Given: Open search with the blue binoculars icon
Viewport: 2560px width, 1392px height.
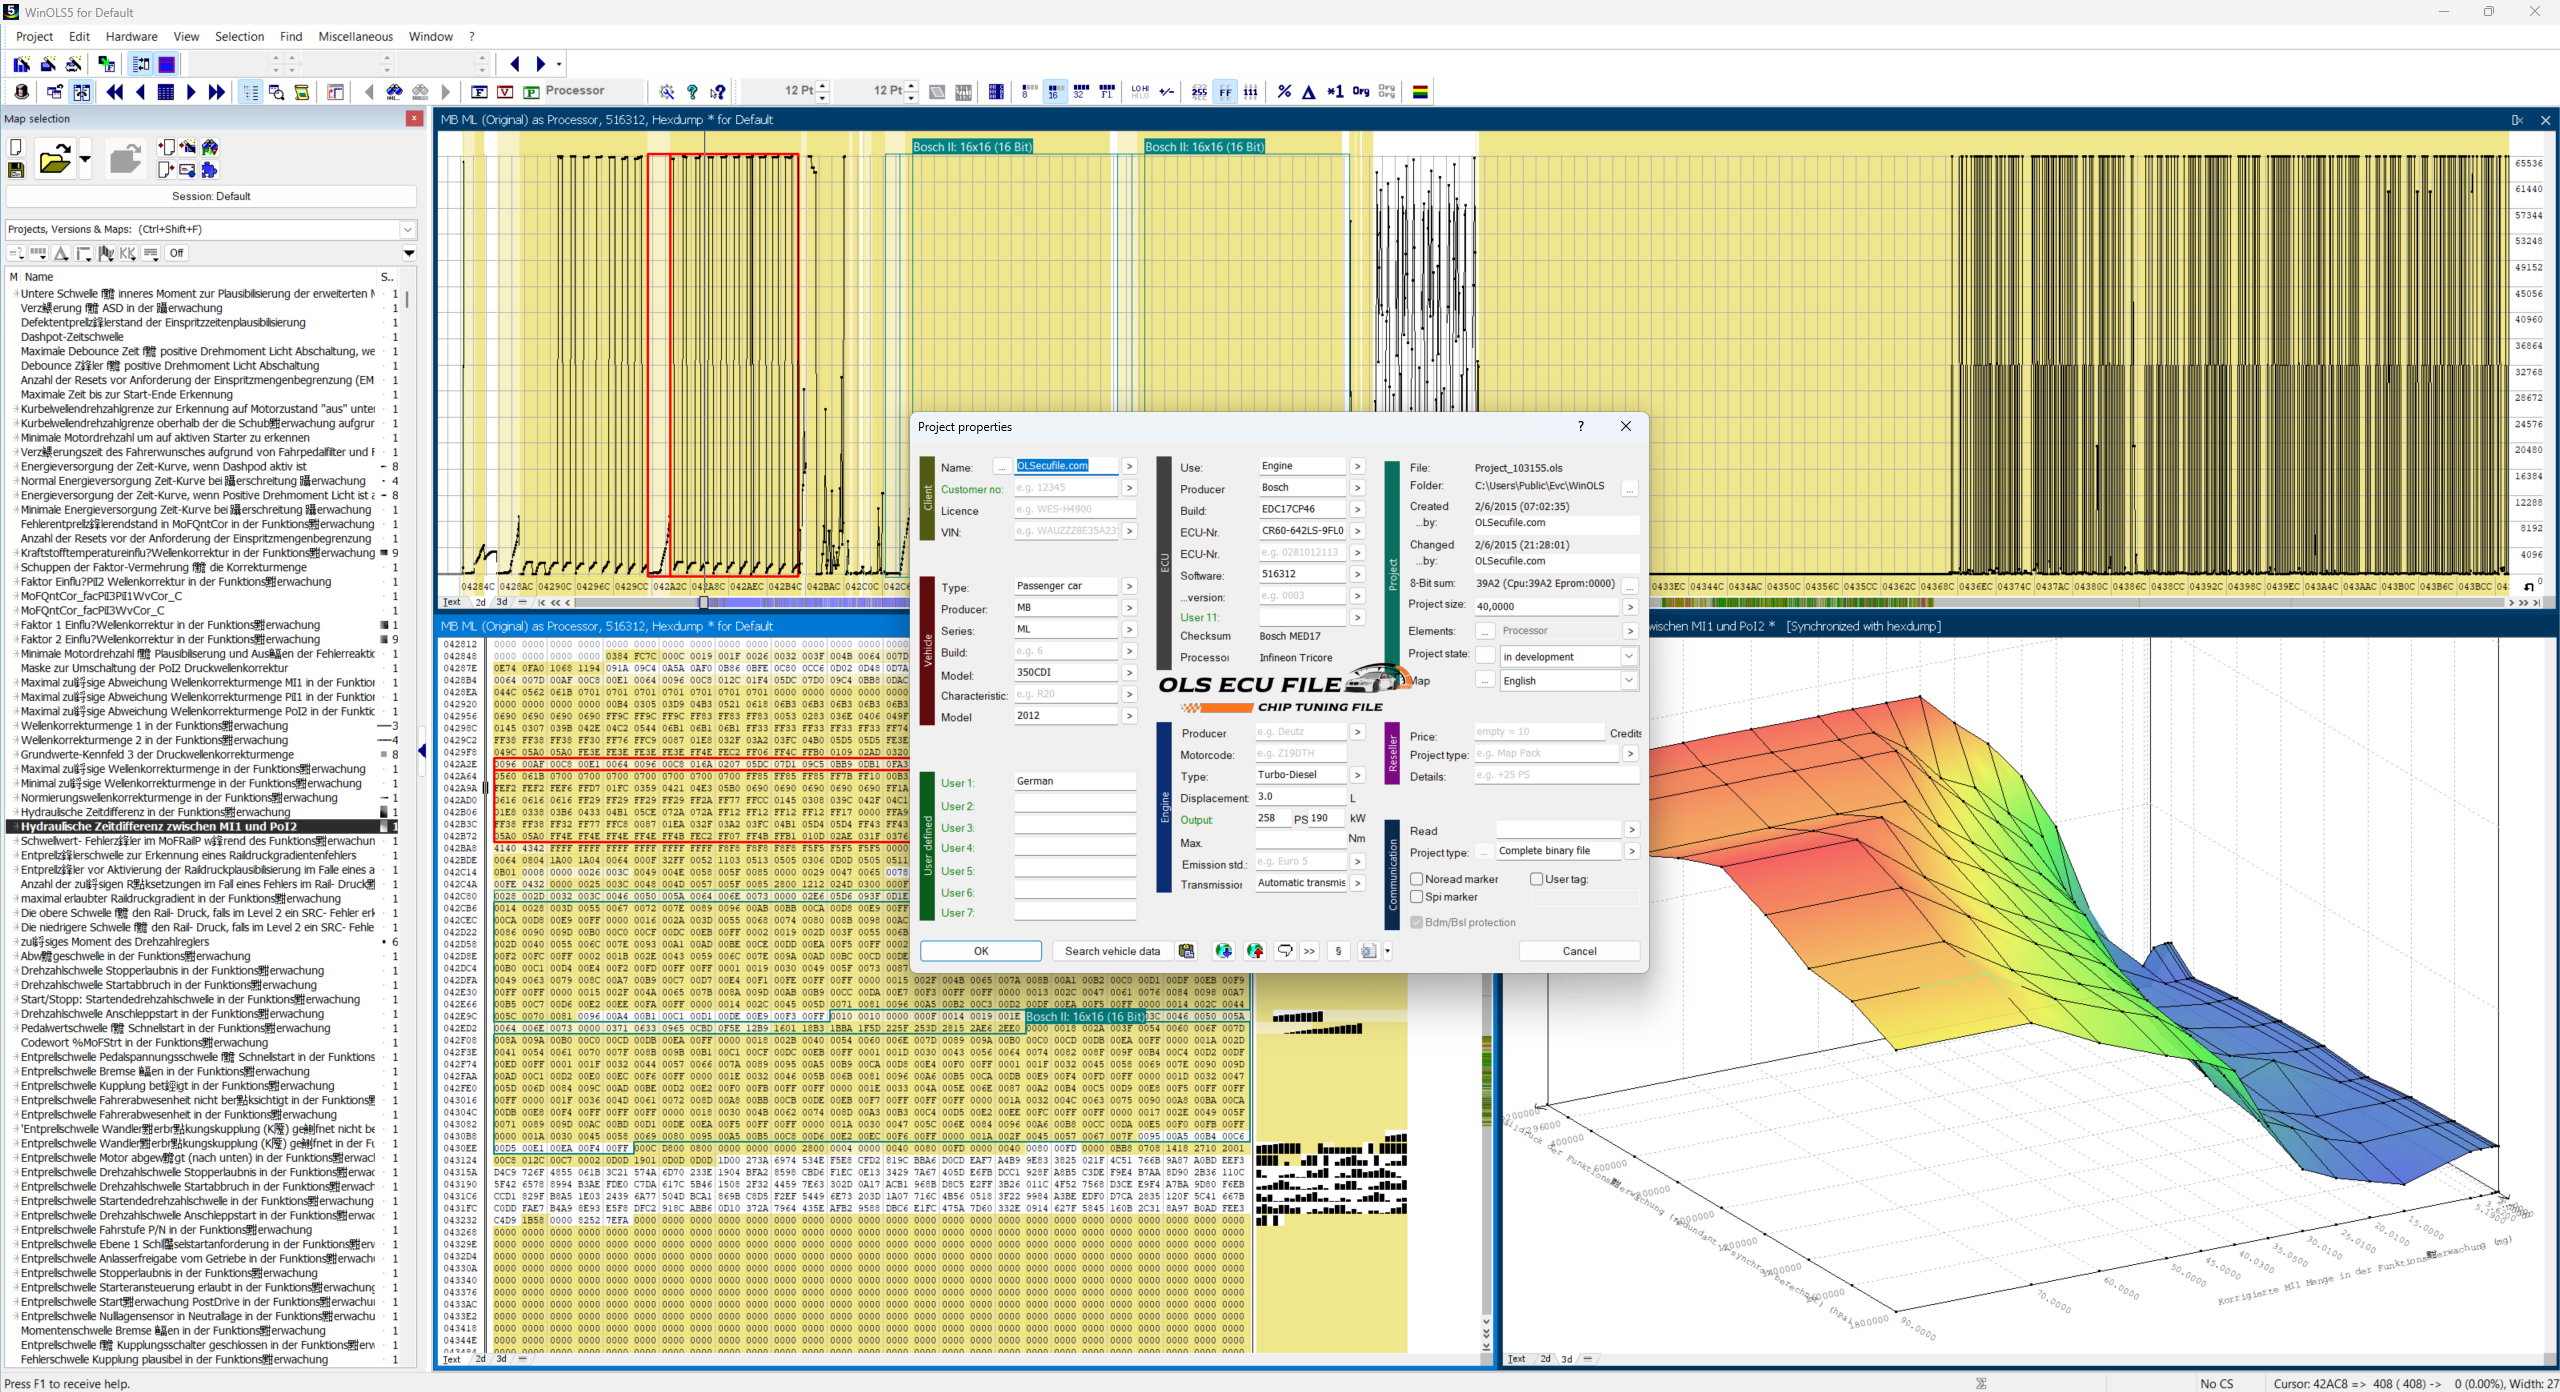Looking at the screenshot, I should (x=395, y=92).
